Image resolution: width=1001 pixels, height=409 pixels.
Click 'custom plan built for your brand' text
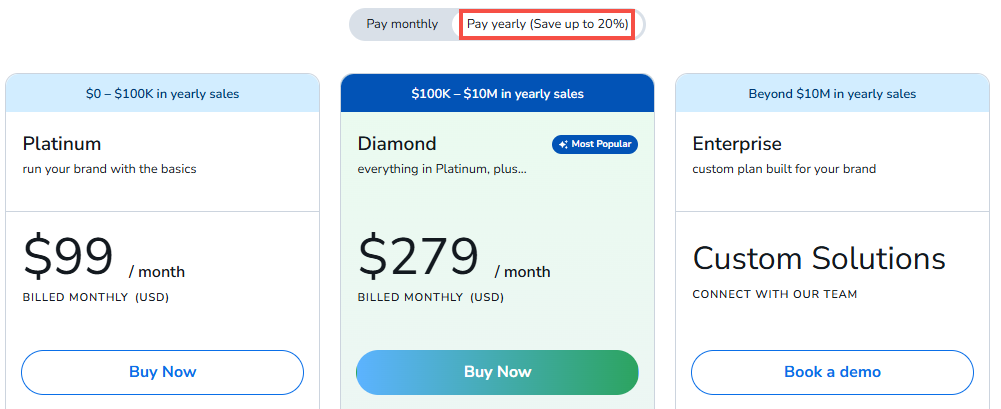tap(784, 169)
